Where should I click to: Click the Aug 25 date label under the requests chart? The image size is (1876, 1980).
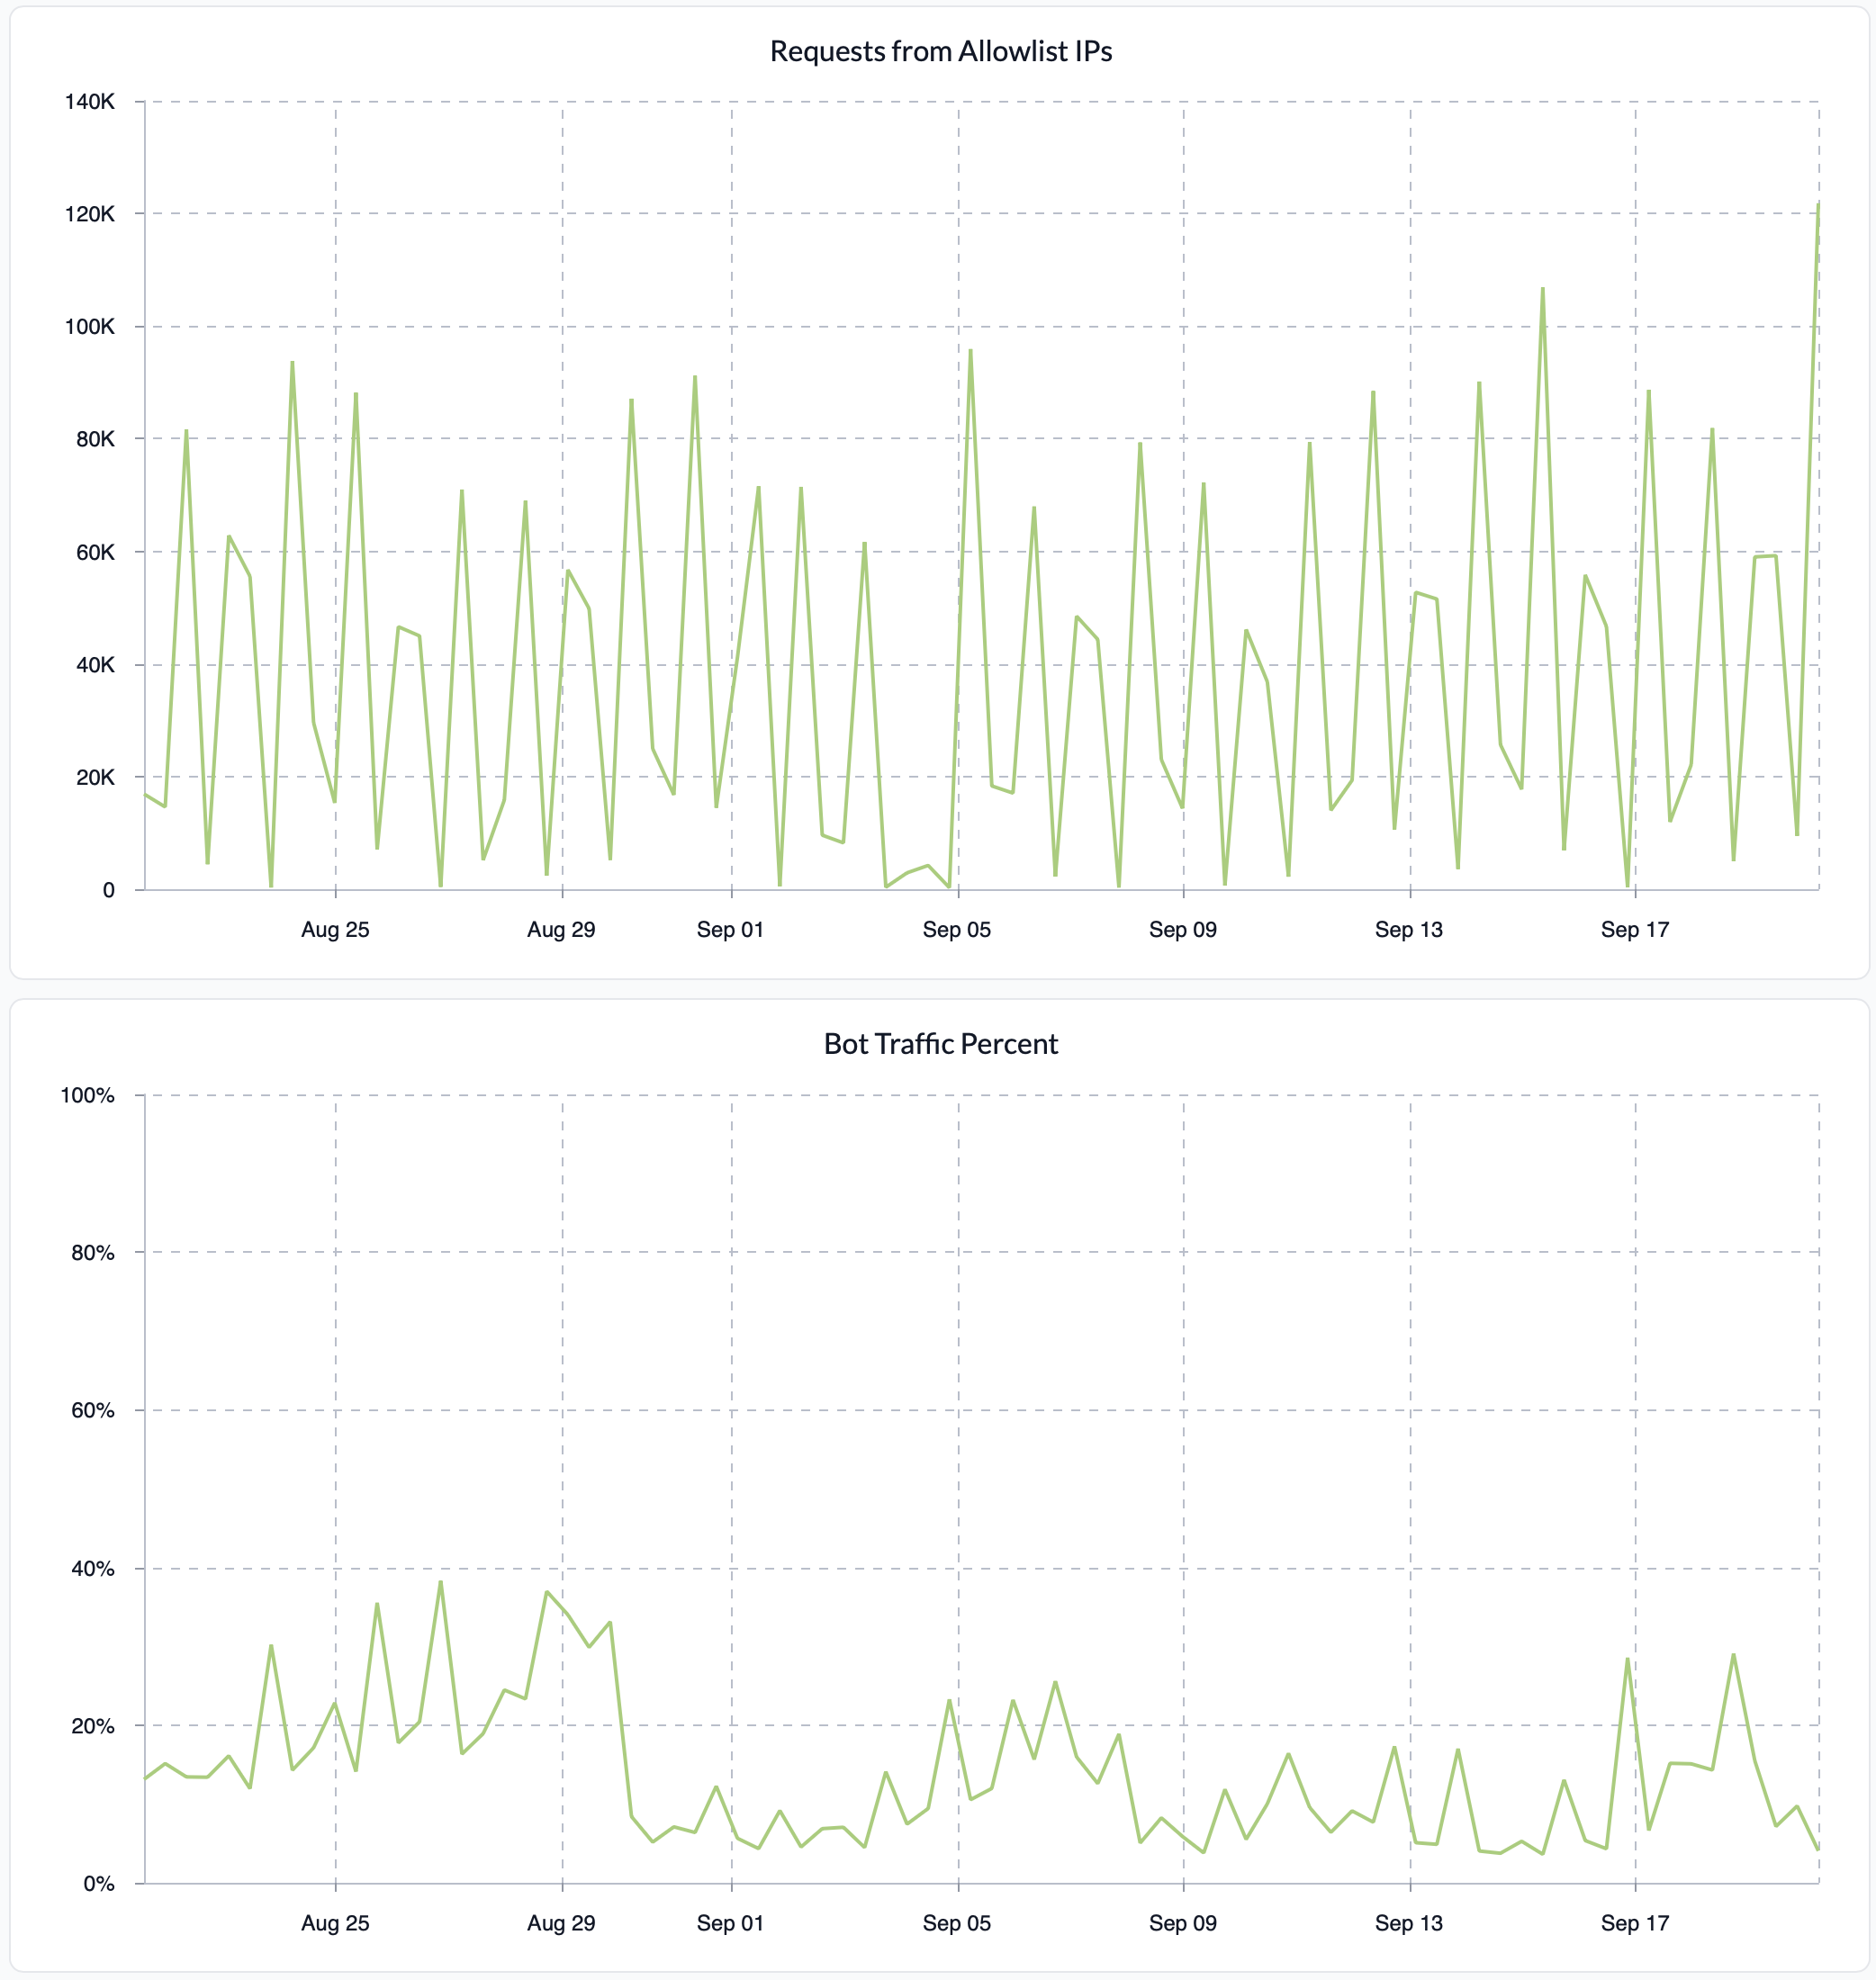click(335, 930)
